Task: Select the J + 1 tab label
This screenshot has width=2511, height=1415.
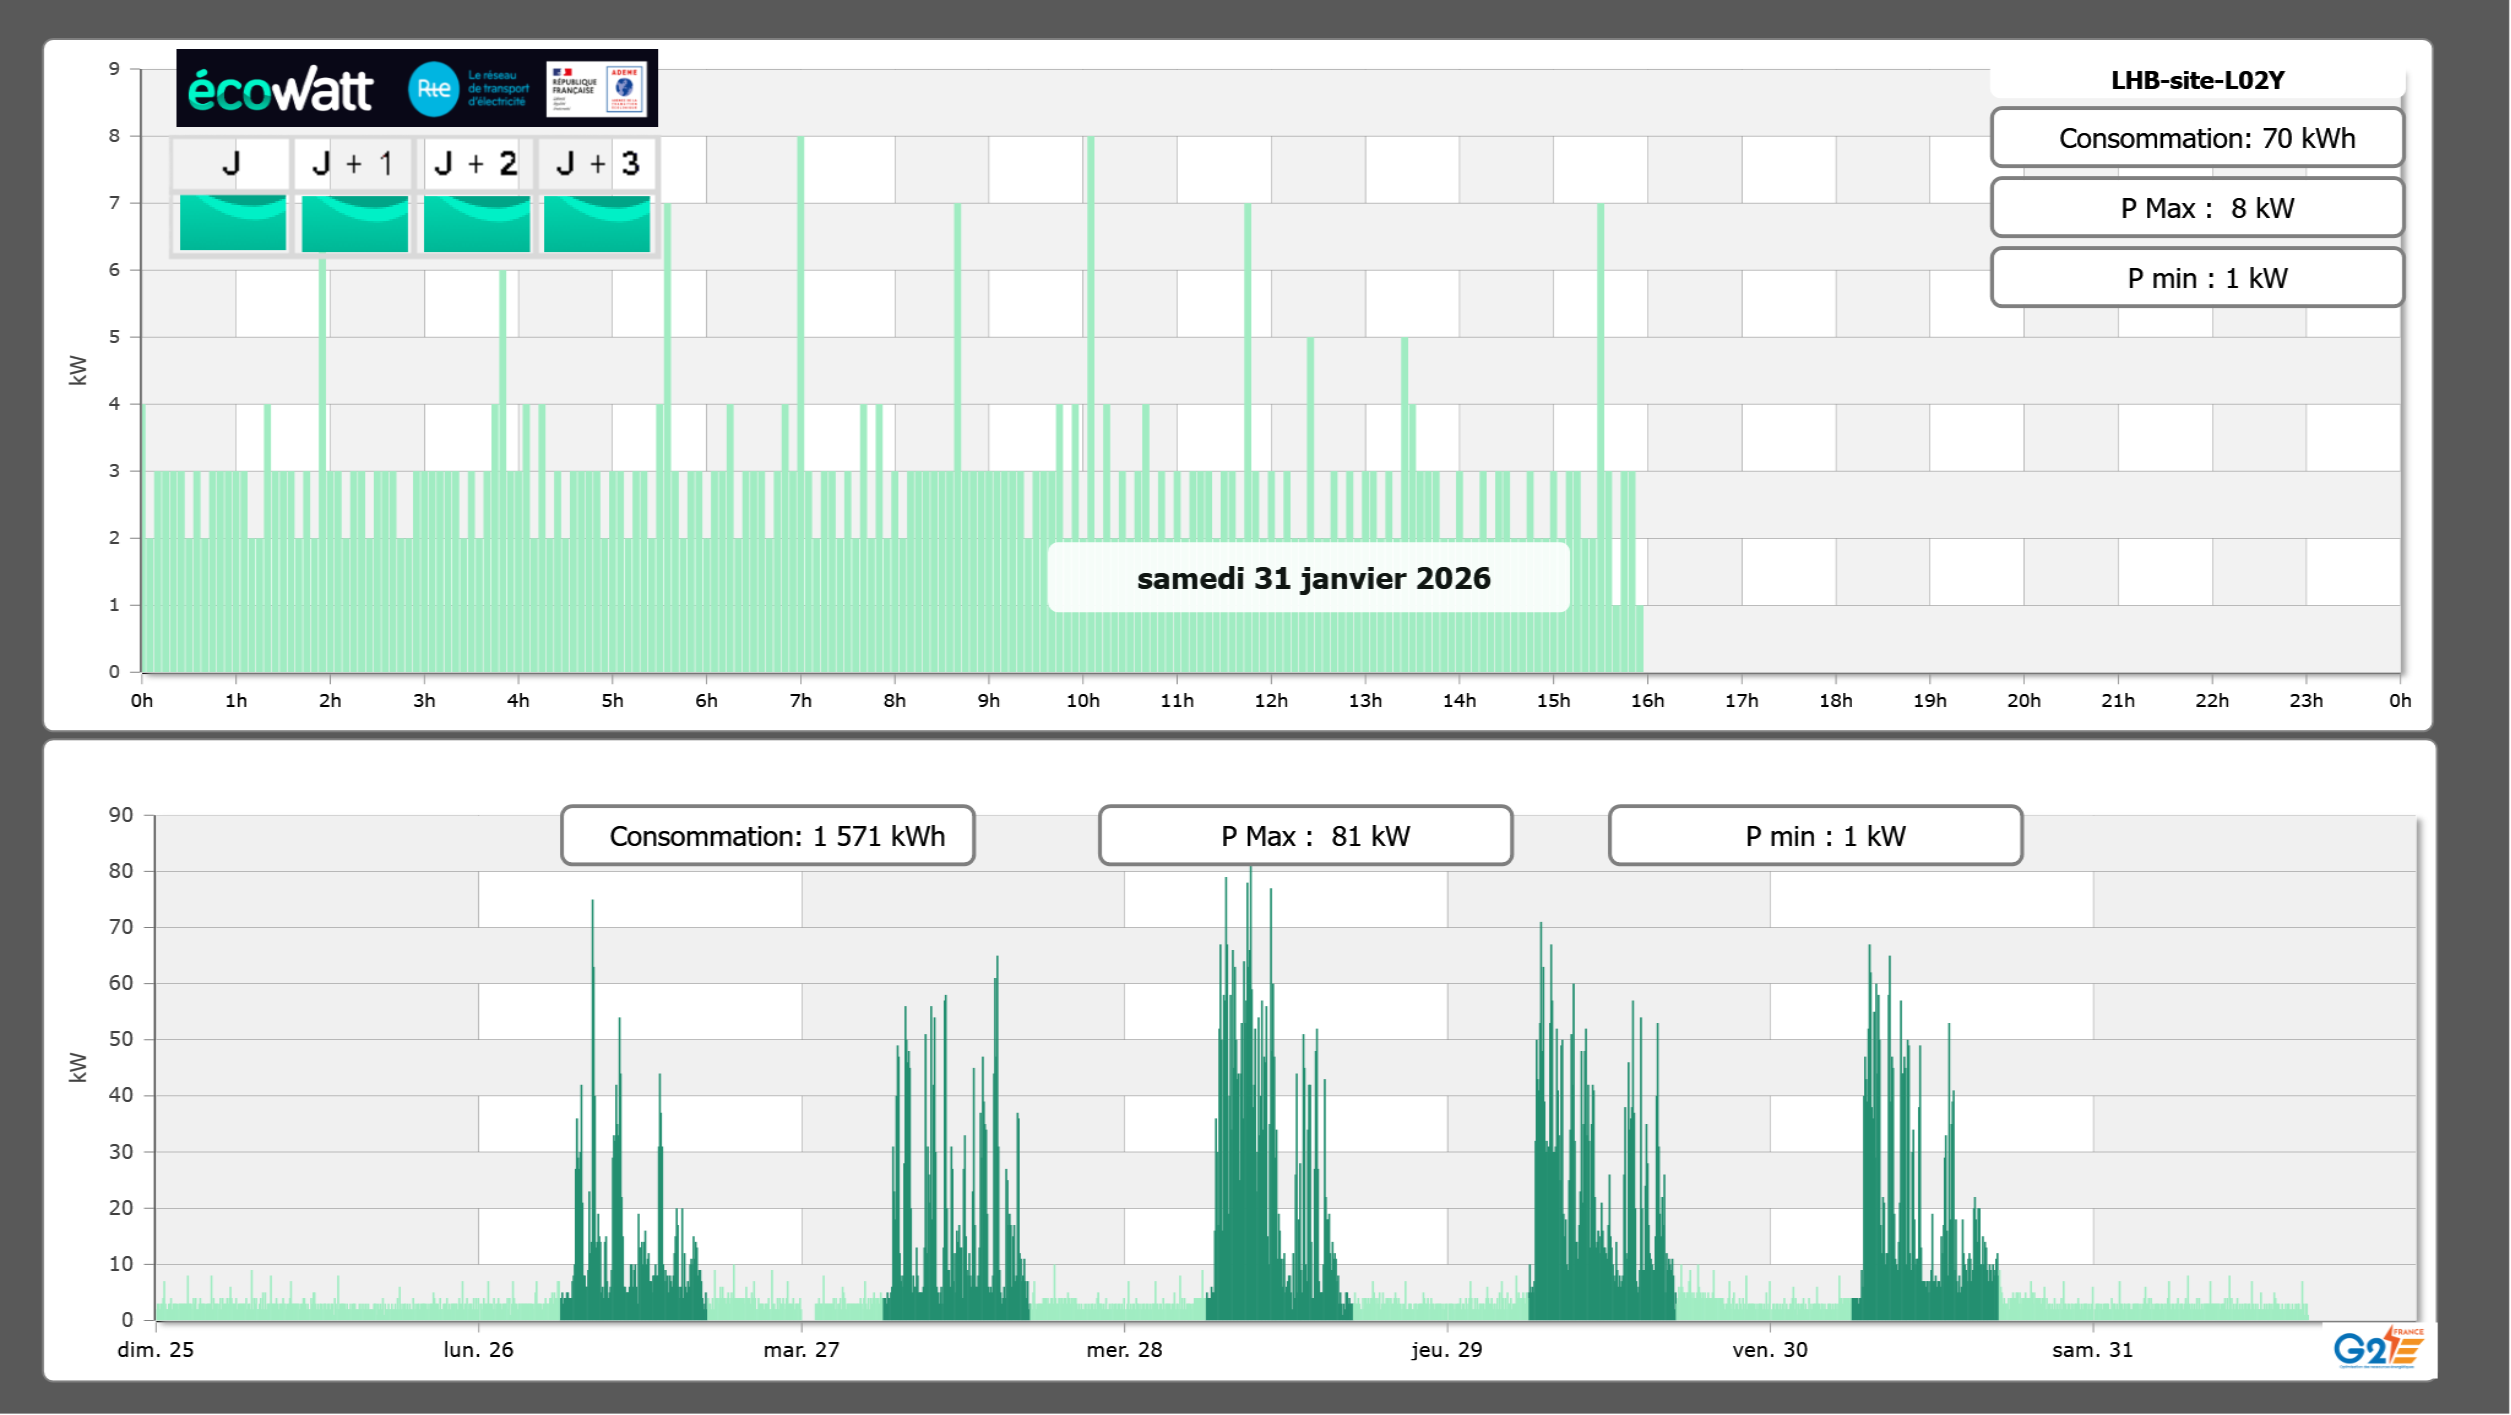Action: [353, 163]
